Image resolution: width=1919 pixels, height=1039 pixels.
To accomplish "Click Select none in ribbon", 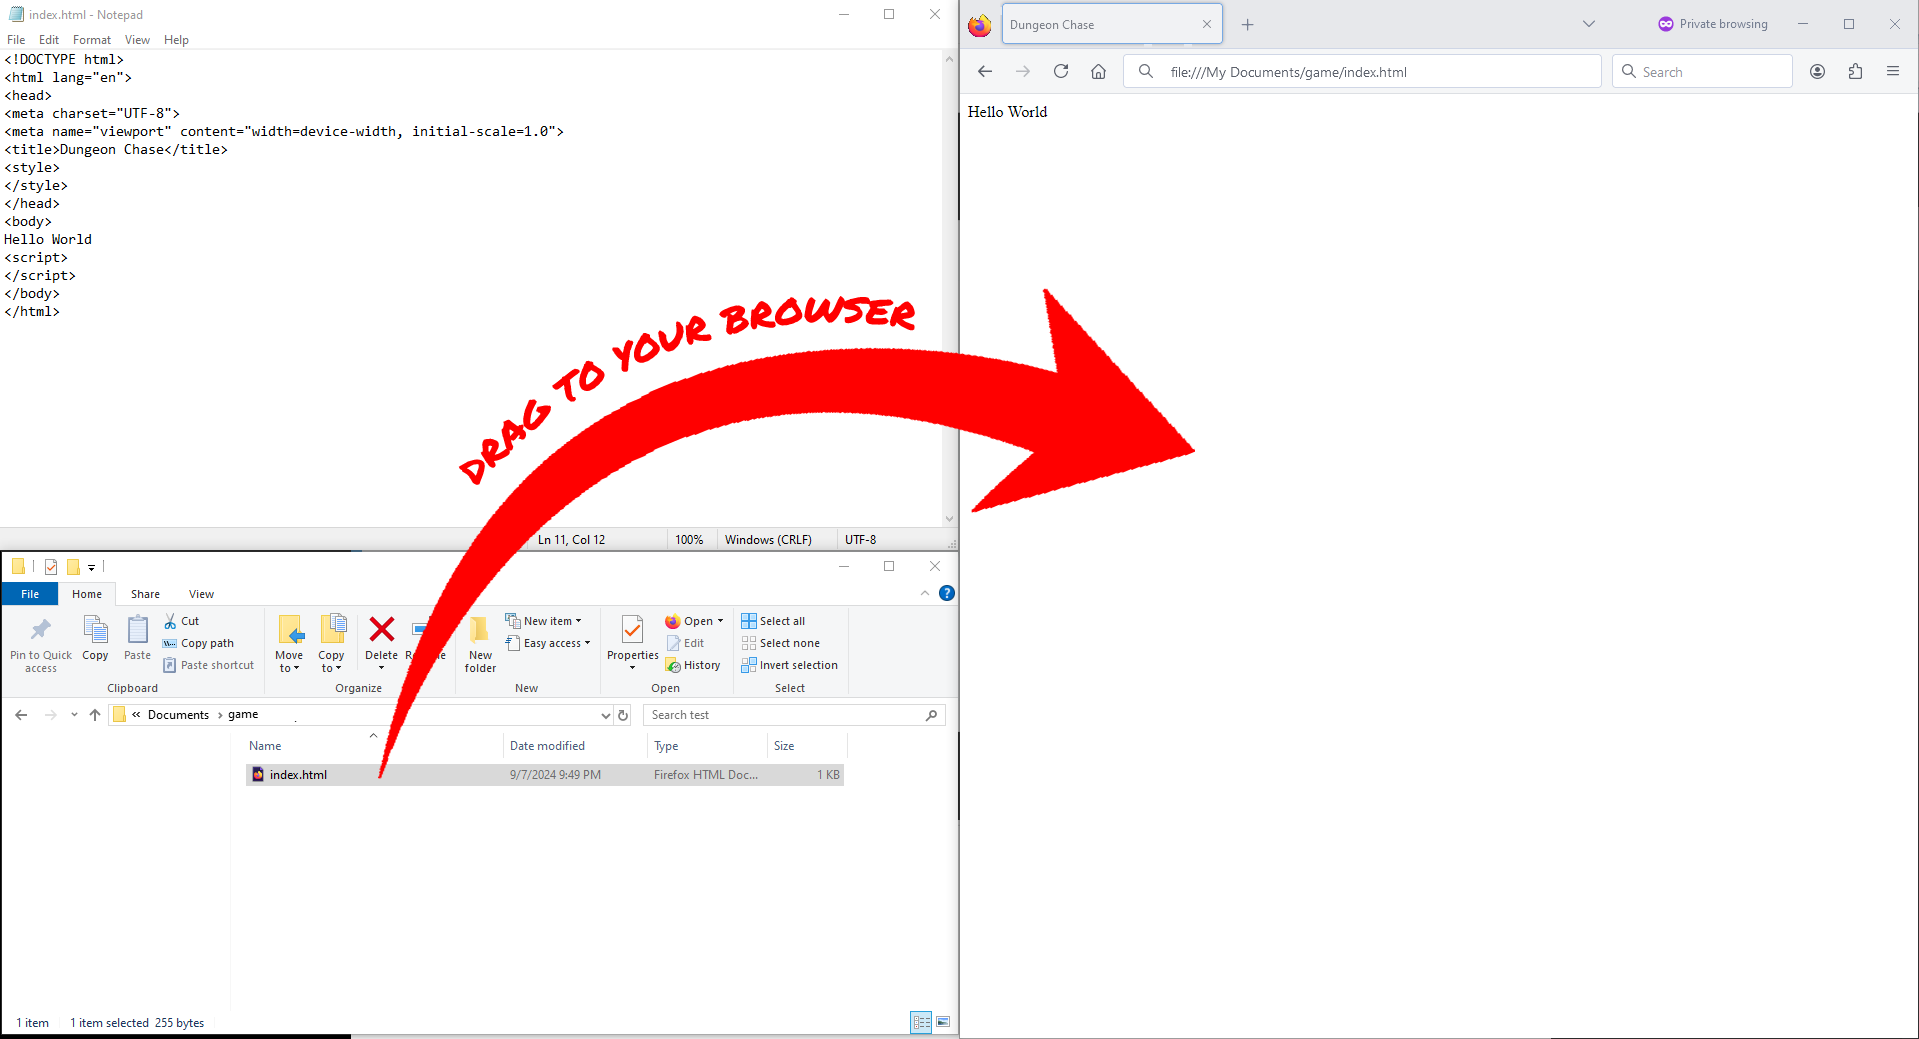I will coord(780,643).
